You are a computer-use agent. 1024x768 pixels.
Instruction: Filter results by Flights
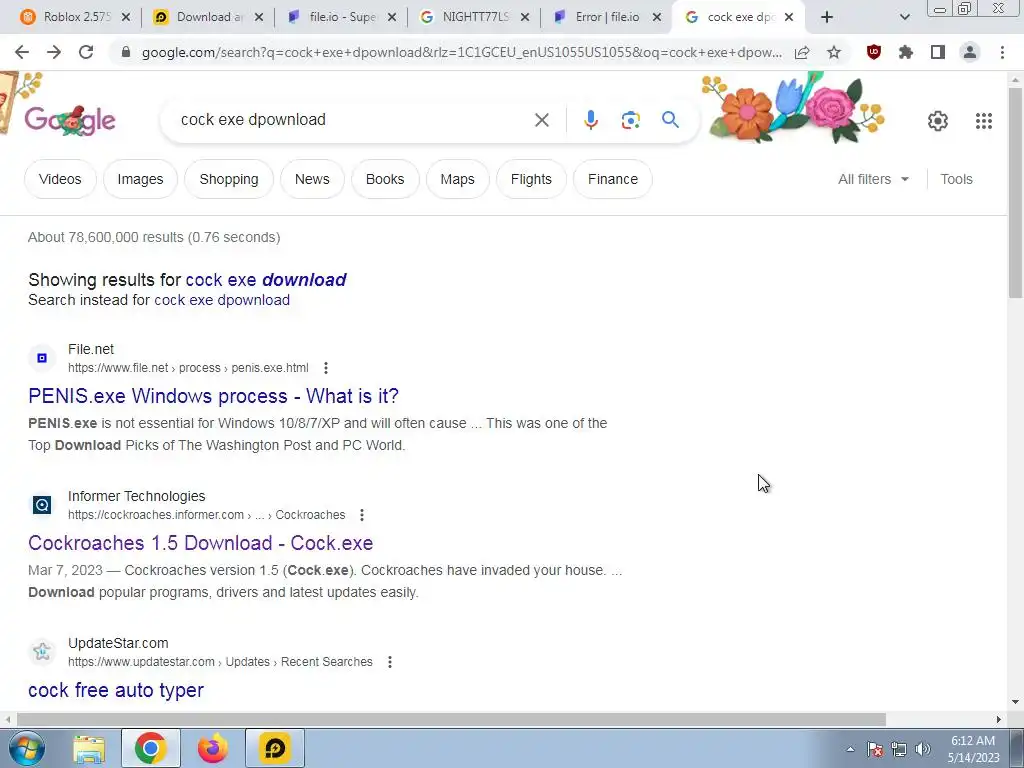click(x=531, y=179)
